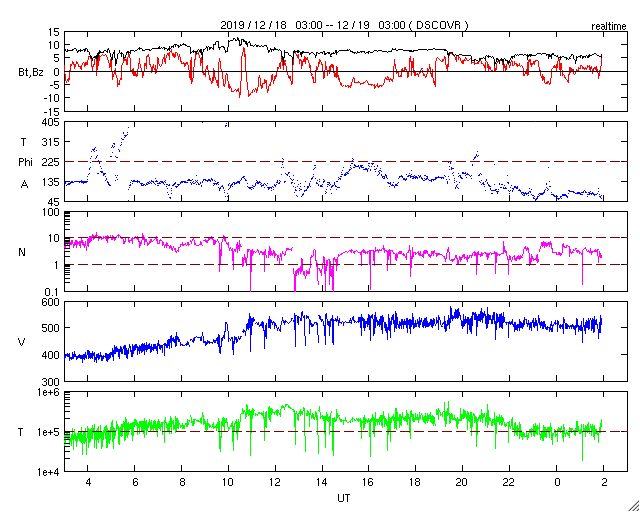Click the '22' hour label on the UT axis
The image size is (640, 512).
pos(509,482)
